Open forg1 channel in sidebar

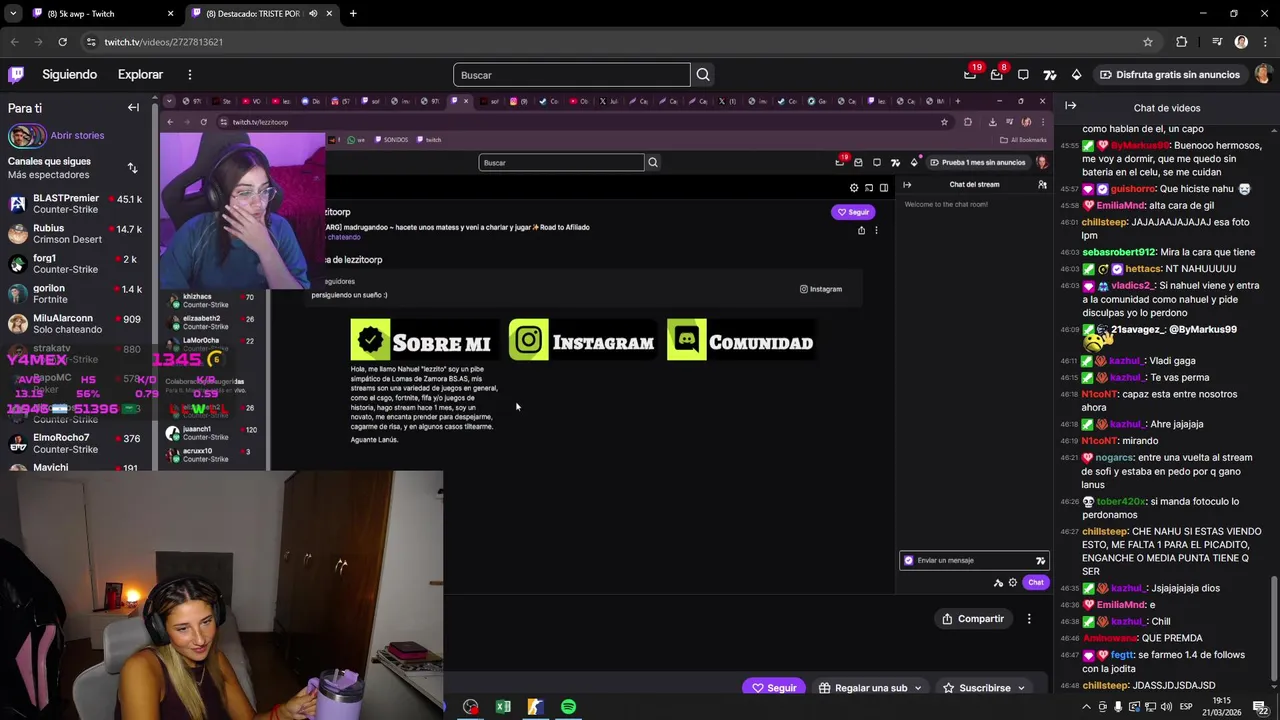click(x=75, y=264)
